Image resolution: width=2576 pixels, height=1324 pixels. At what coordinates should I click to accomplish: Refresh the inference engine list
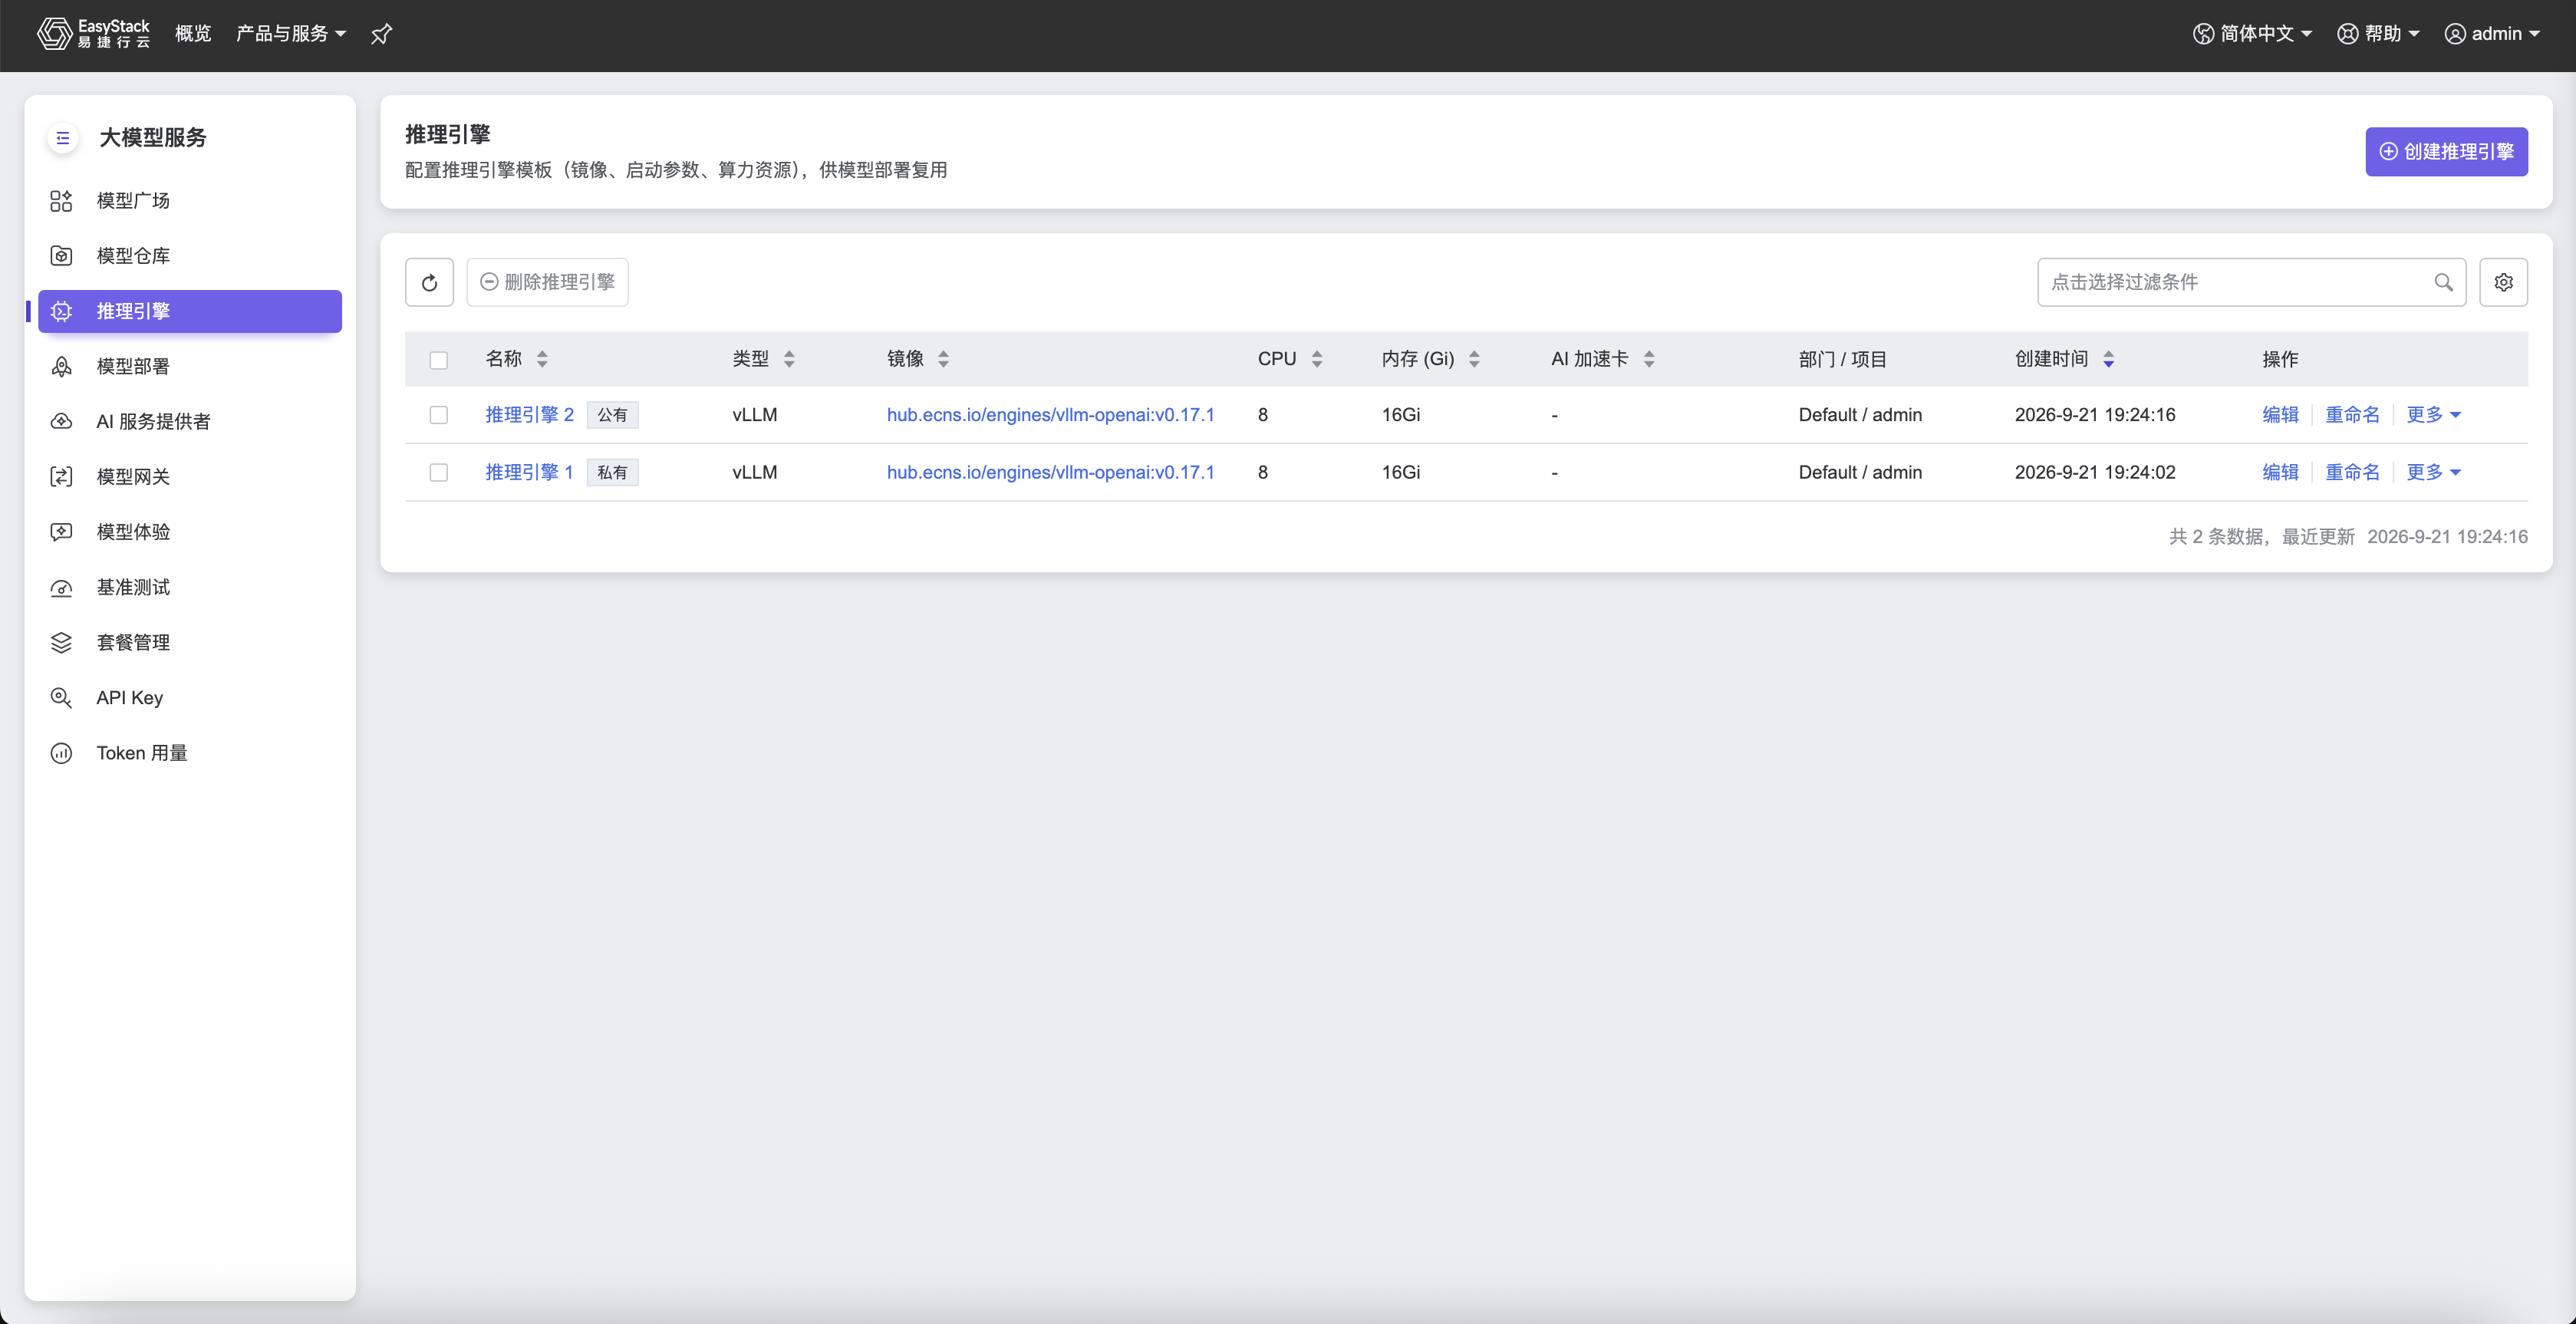tap(429, 282)
